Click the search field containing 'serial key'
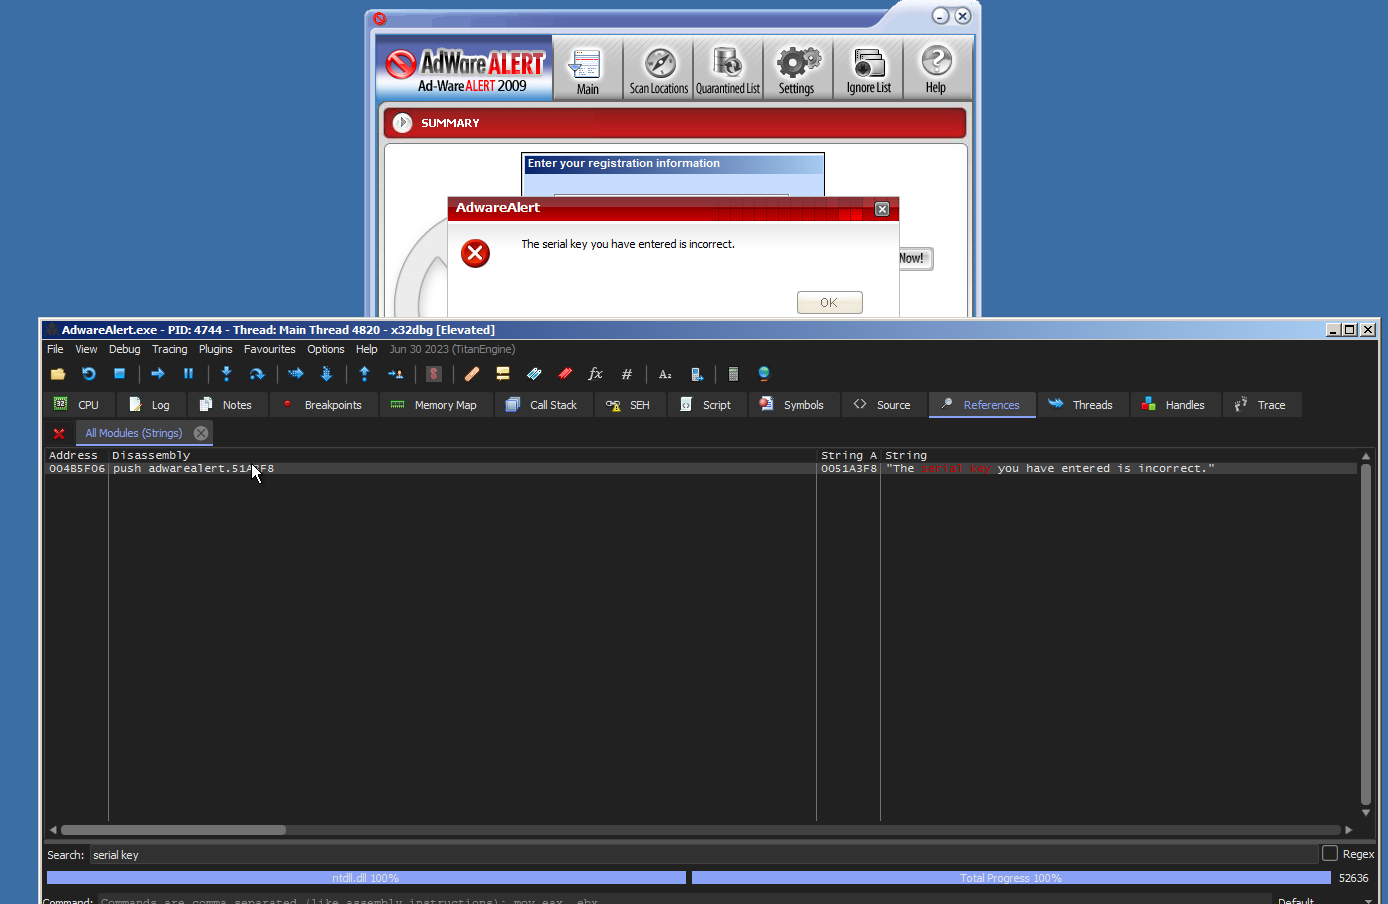Image resolution: width=1388 pixels, height=904 pixels. pos(703,855)
